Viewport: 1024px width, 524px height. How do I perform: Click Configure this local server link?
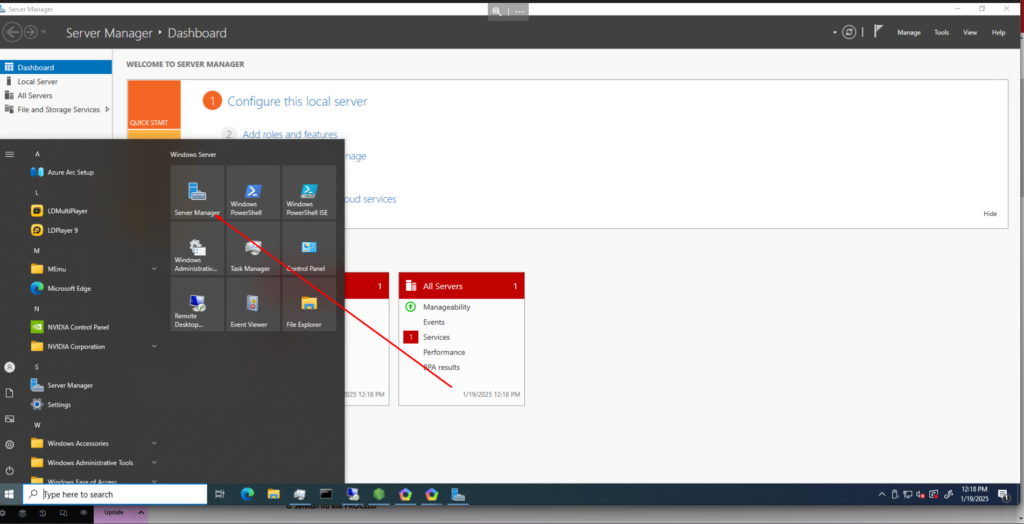click(297, 101)
